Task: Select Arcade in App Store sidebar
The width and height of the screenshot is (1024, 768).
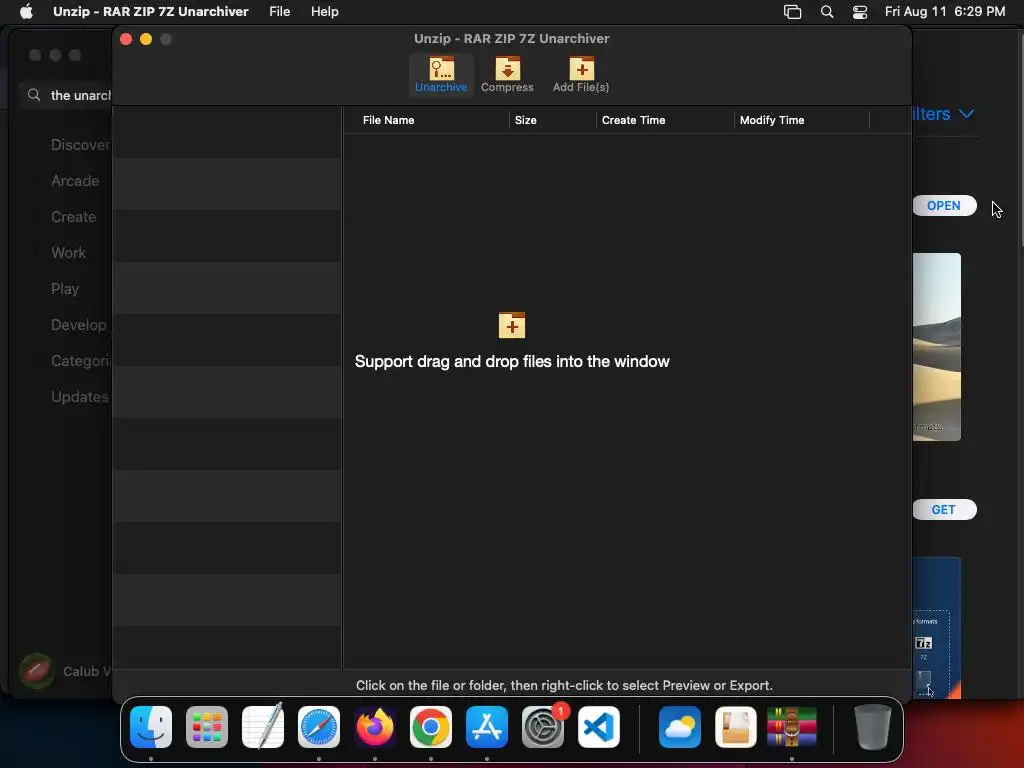Action: tap(75, 181)
